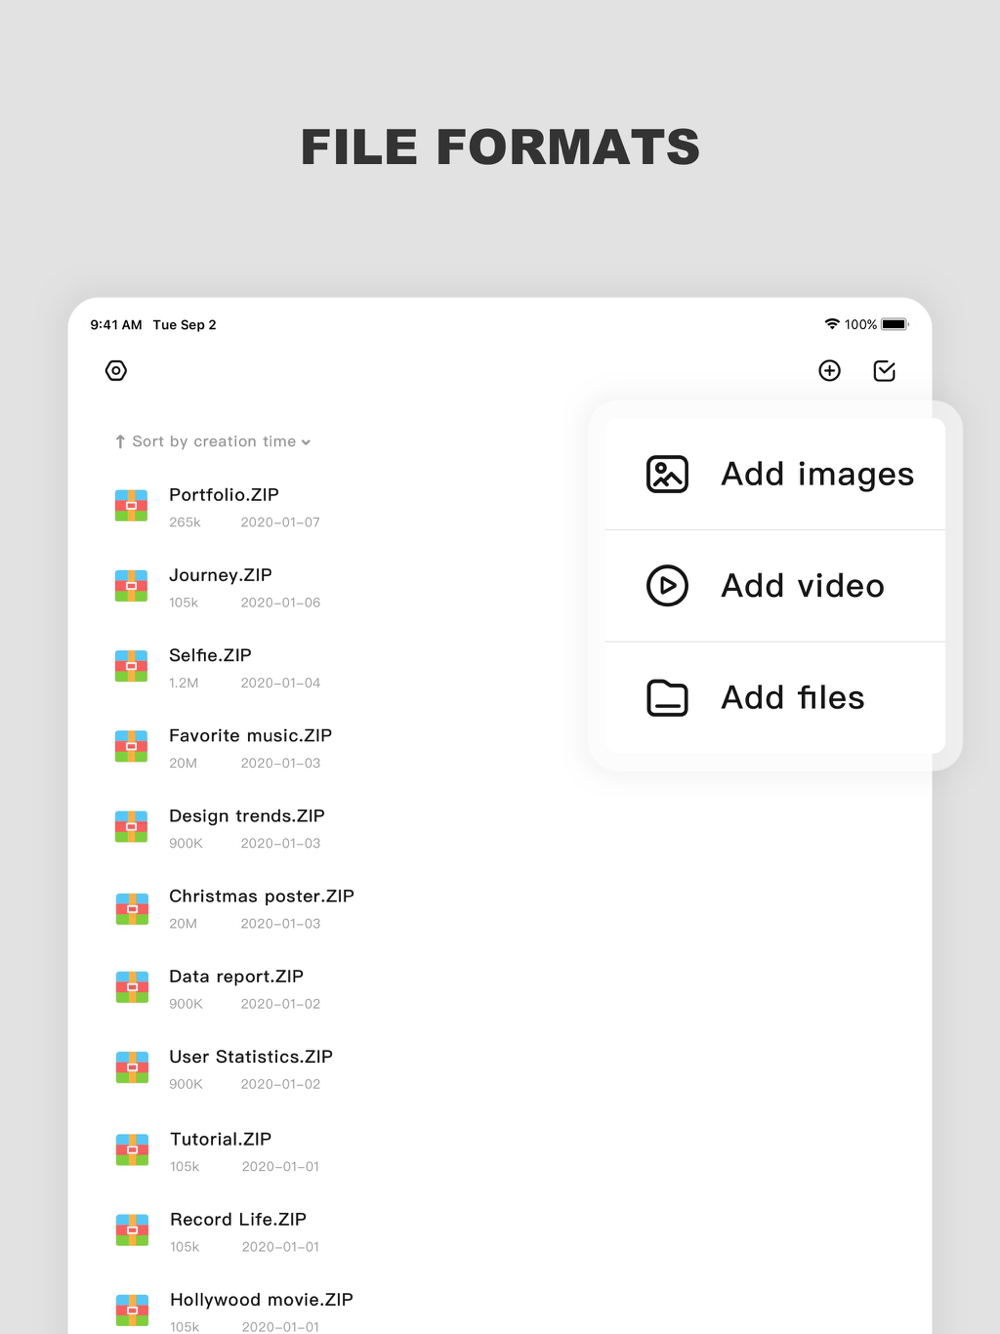Click the images icon in popup menu
1000x1334 pixels.
click(x=667, y=474)
